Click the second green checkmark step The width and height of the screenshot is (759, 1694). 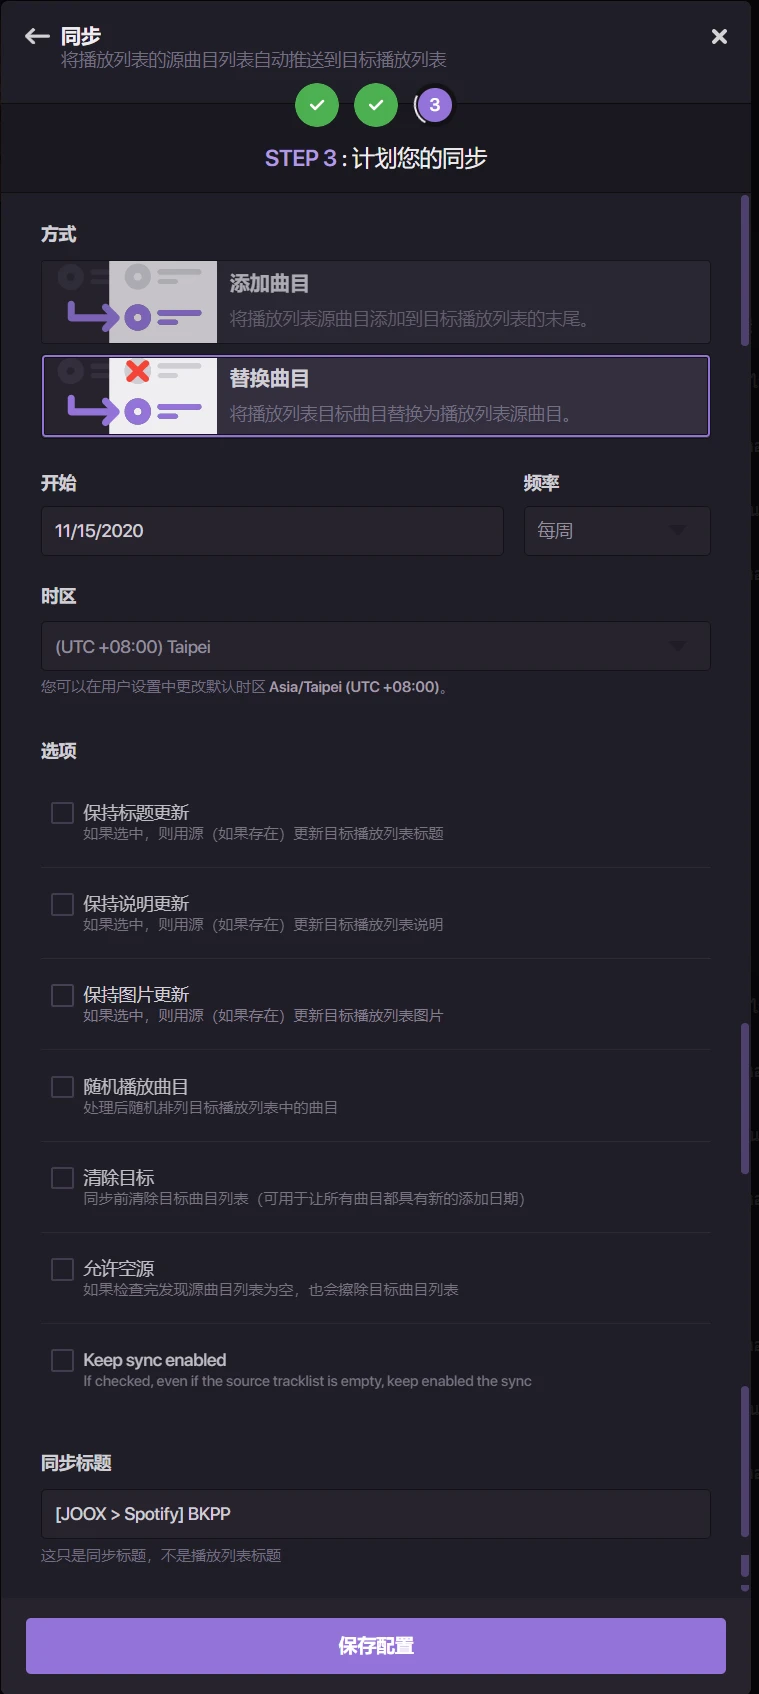(376, 105)
